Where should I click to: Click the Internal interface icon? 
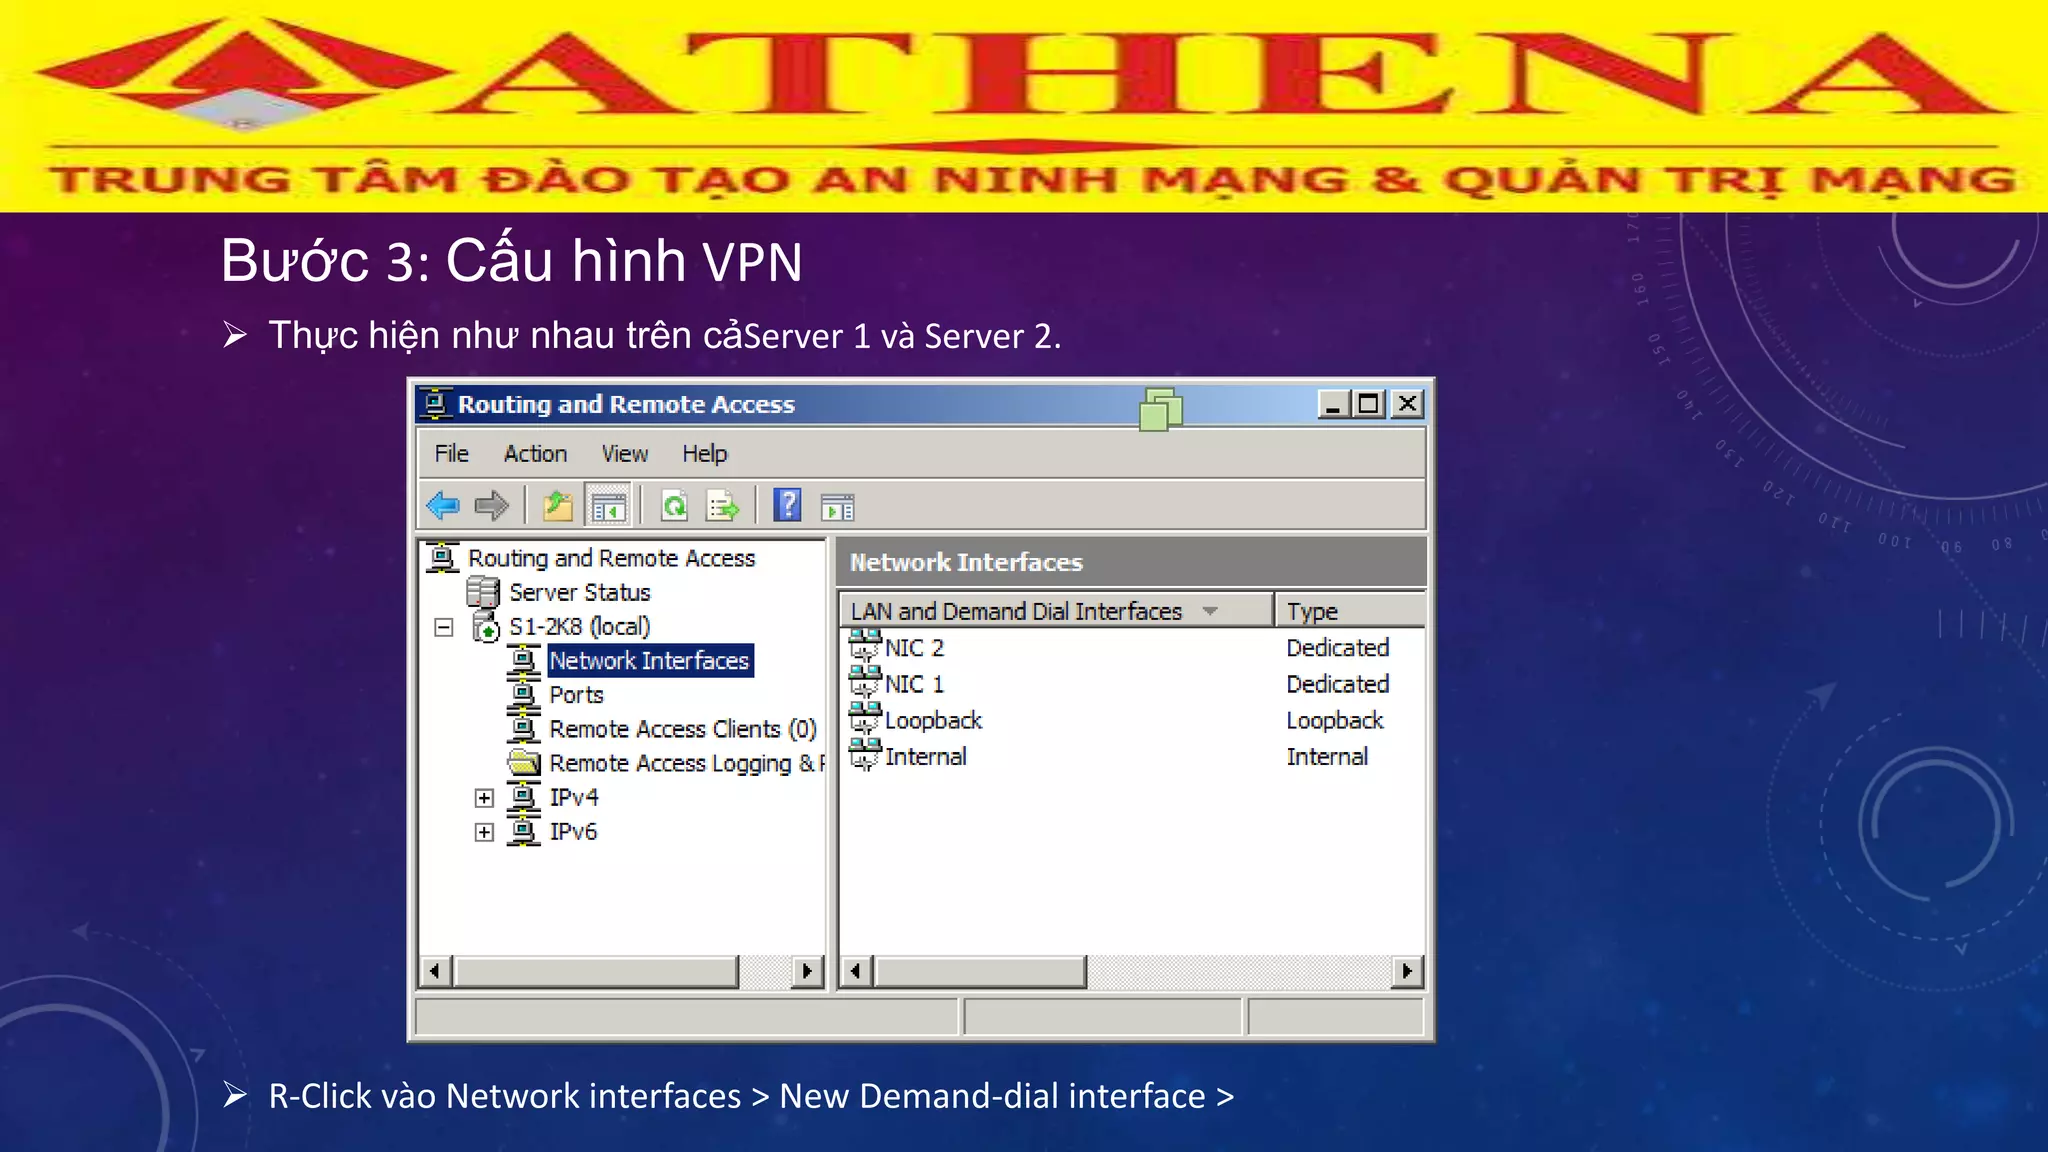tap(865, 754)
